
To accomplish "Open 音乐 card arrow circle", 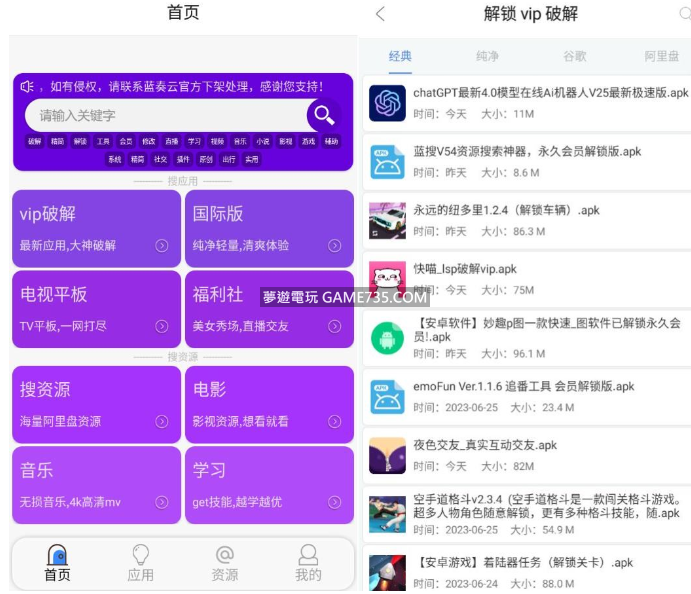I will [x=162, y=502].
